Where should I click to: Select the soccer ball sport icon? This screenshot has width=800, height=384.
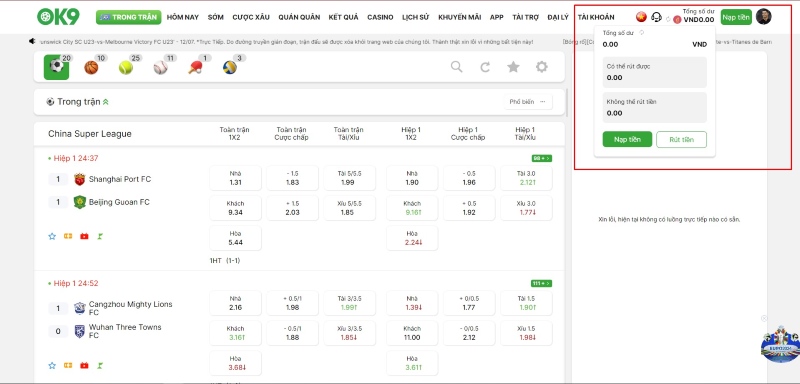(56, 67)
